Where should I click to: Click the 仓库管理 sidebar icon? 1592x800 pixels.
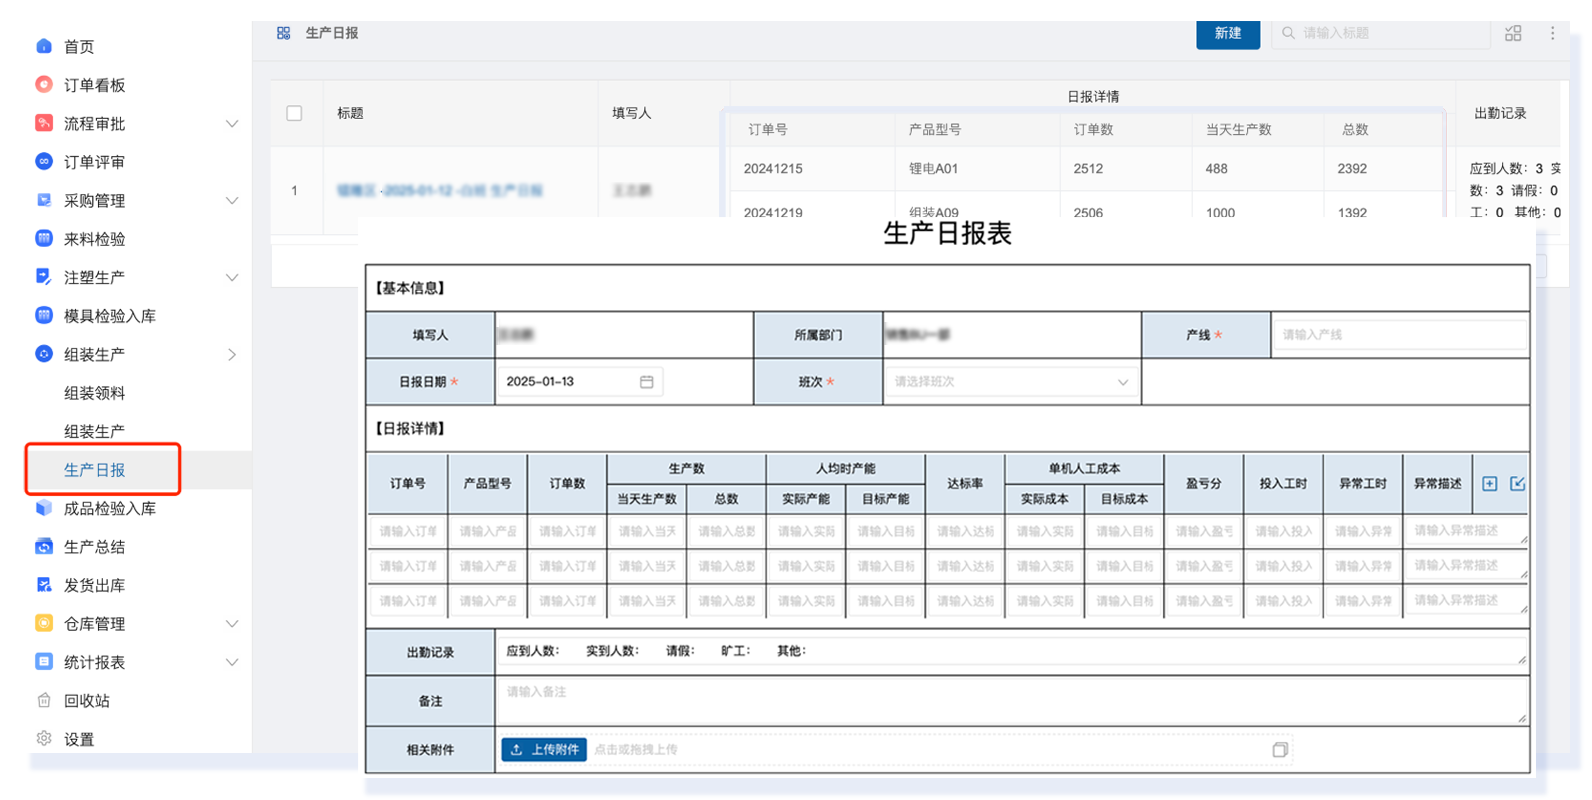coord(44,623)
